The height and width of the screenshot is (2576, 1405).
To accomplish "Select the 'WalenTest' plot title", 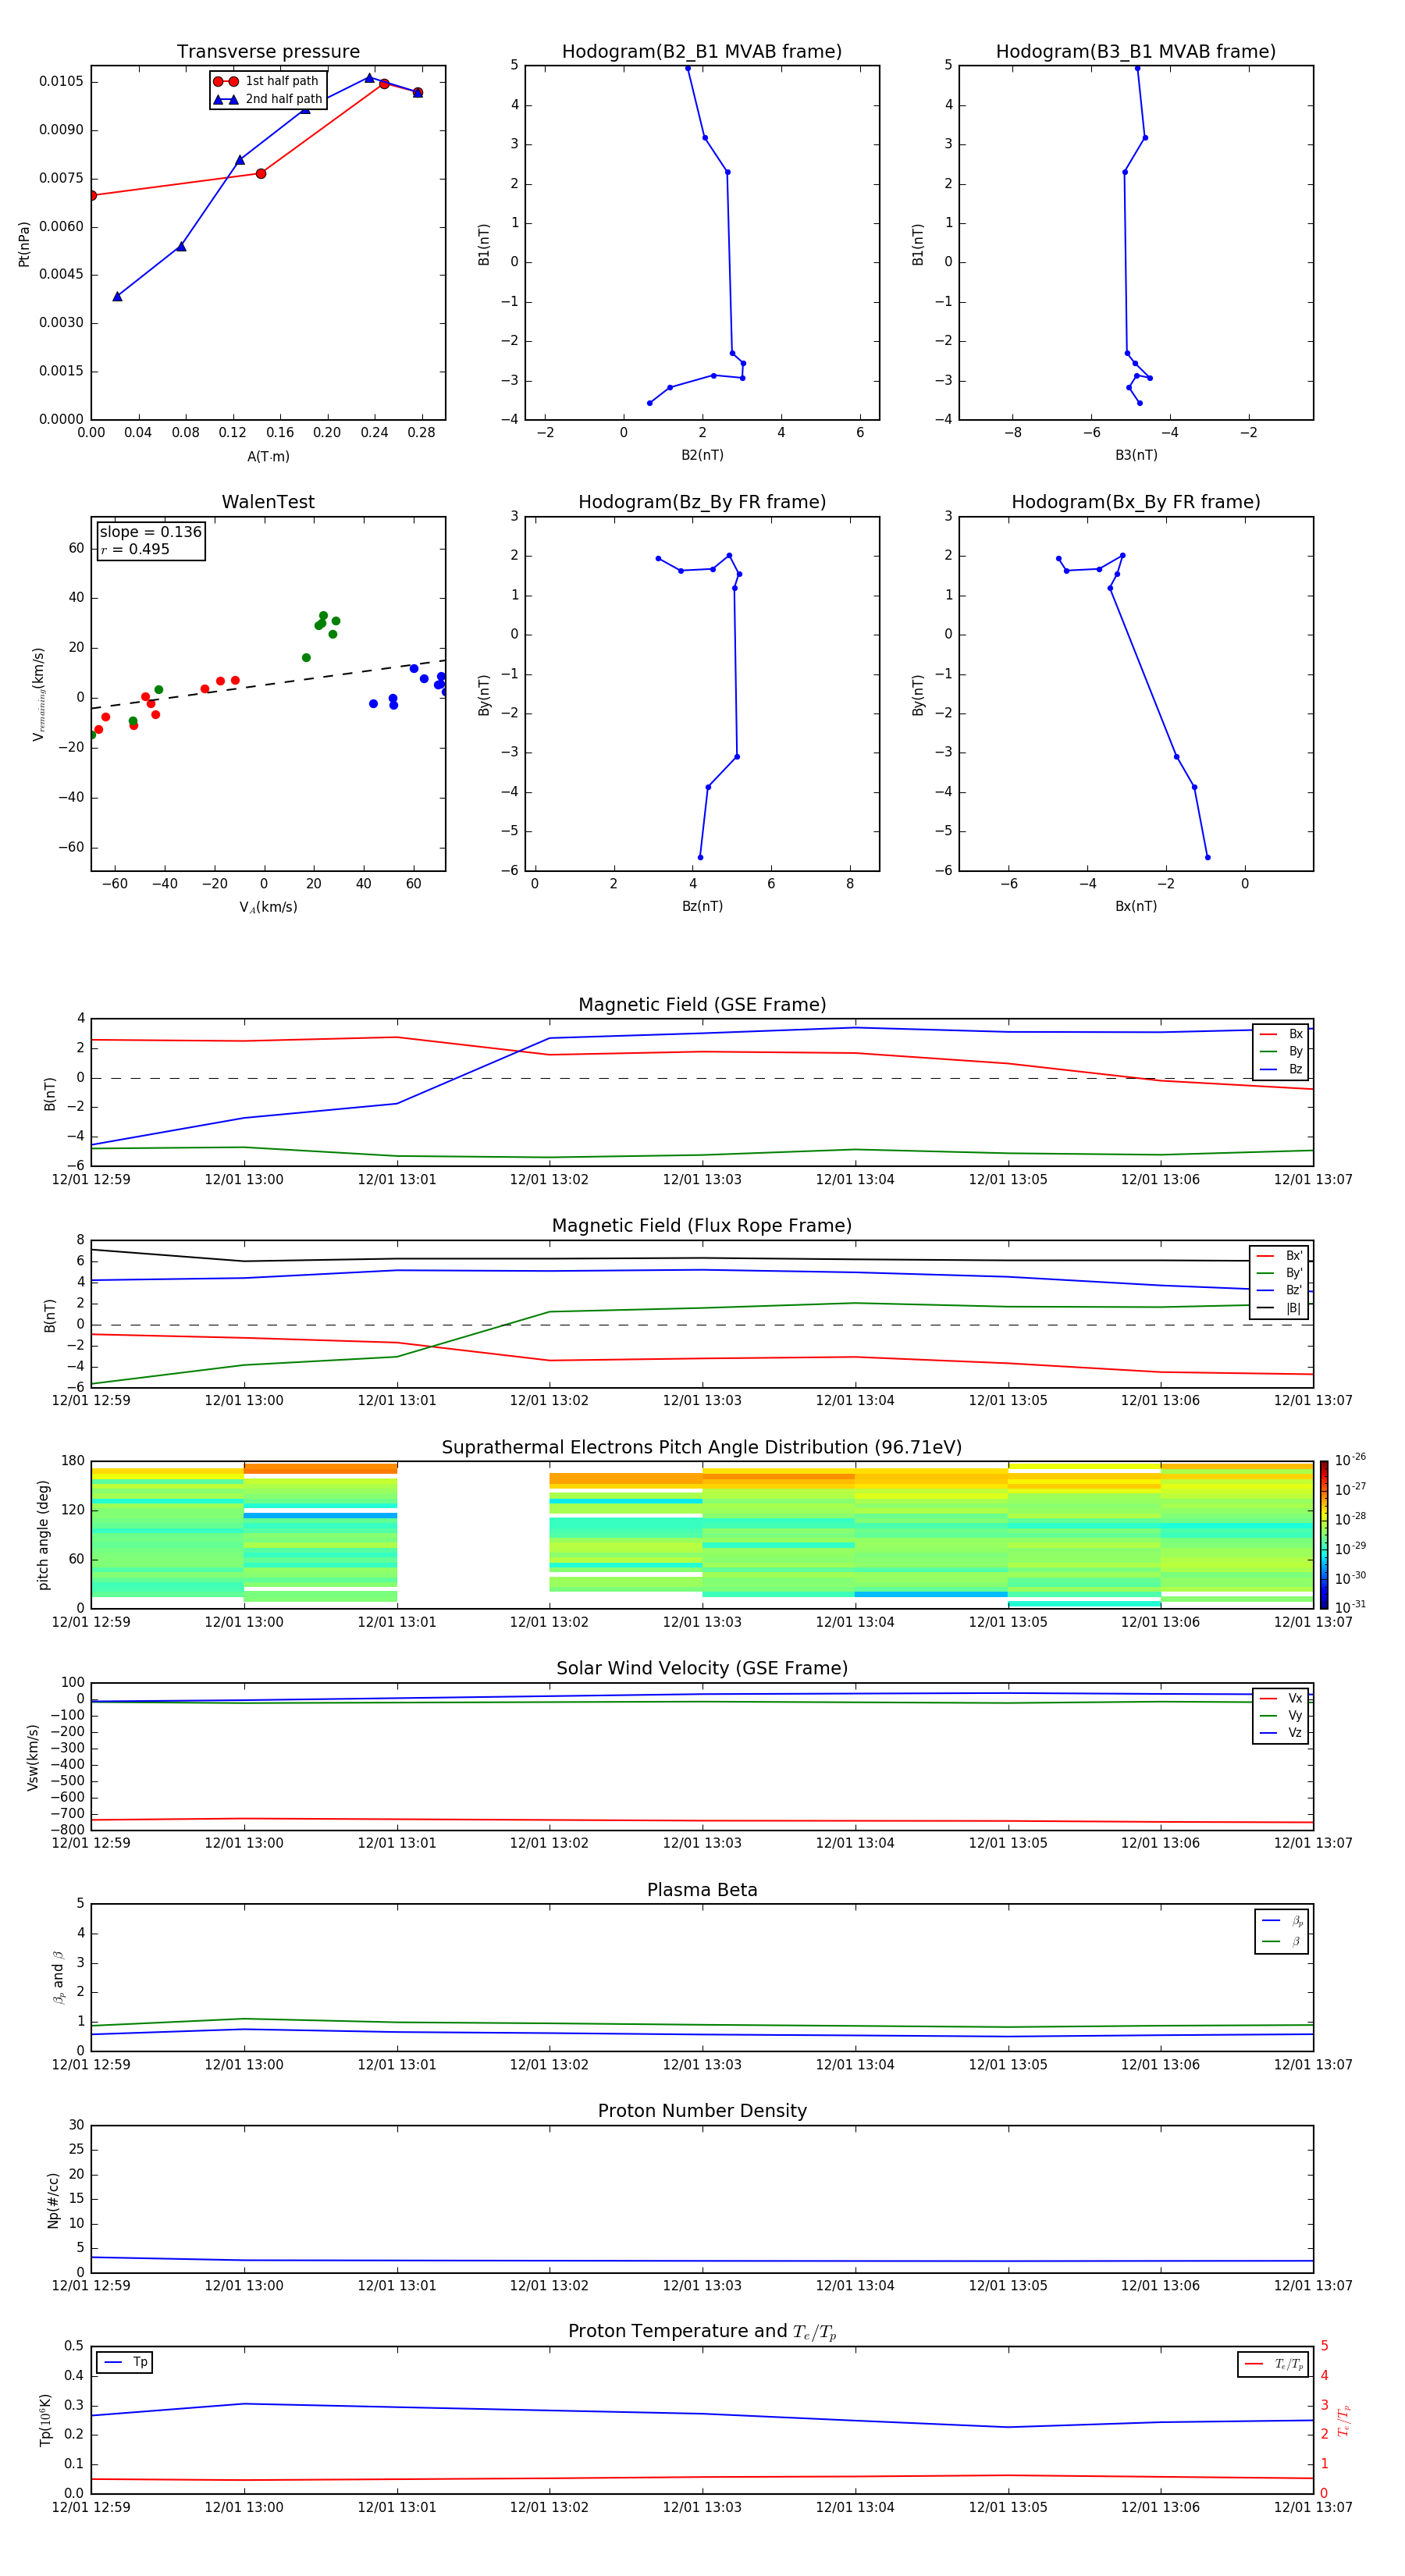I will 268,502.
